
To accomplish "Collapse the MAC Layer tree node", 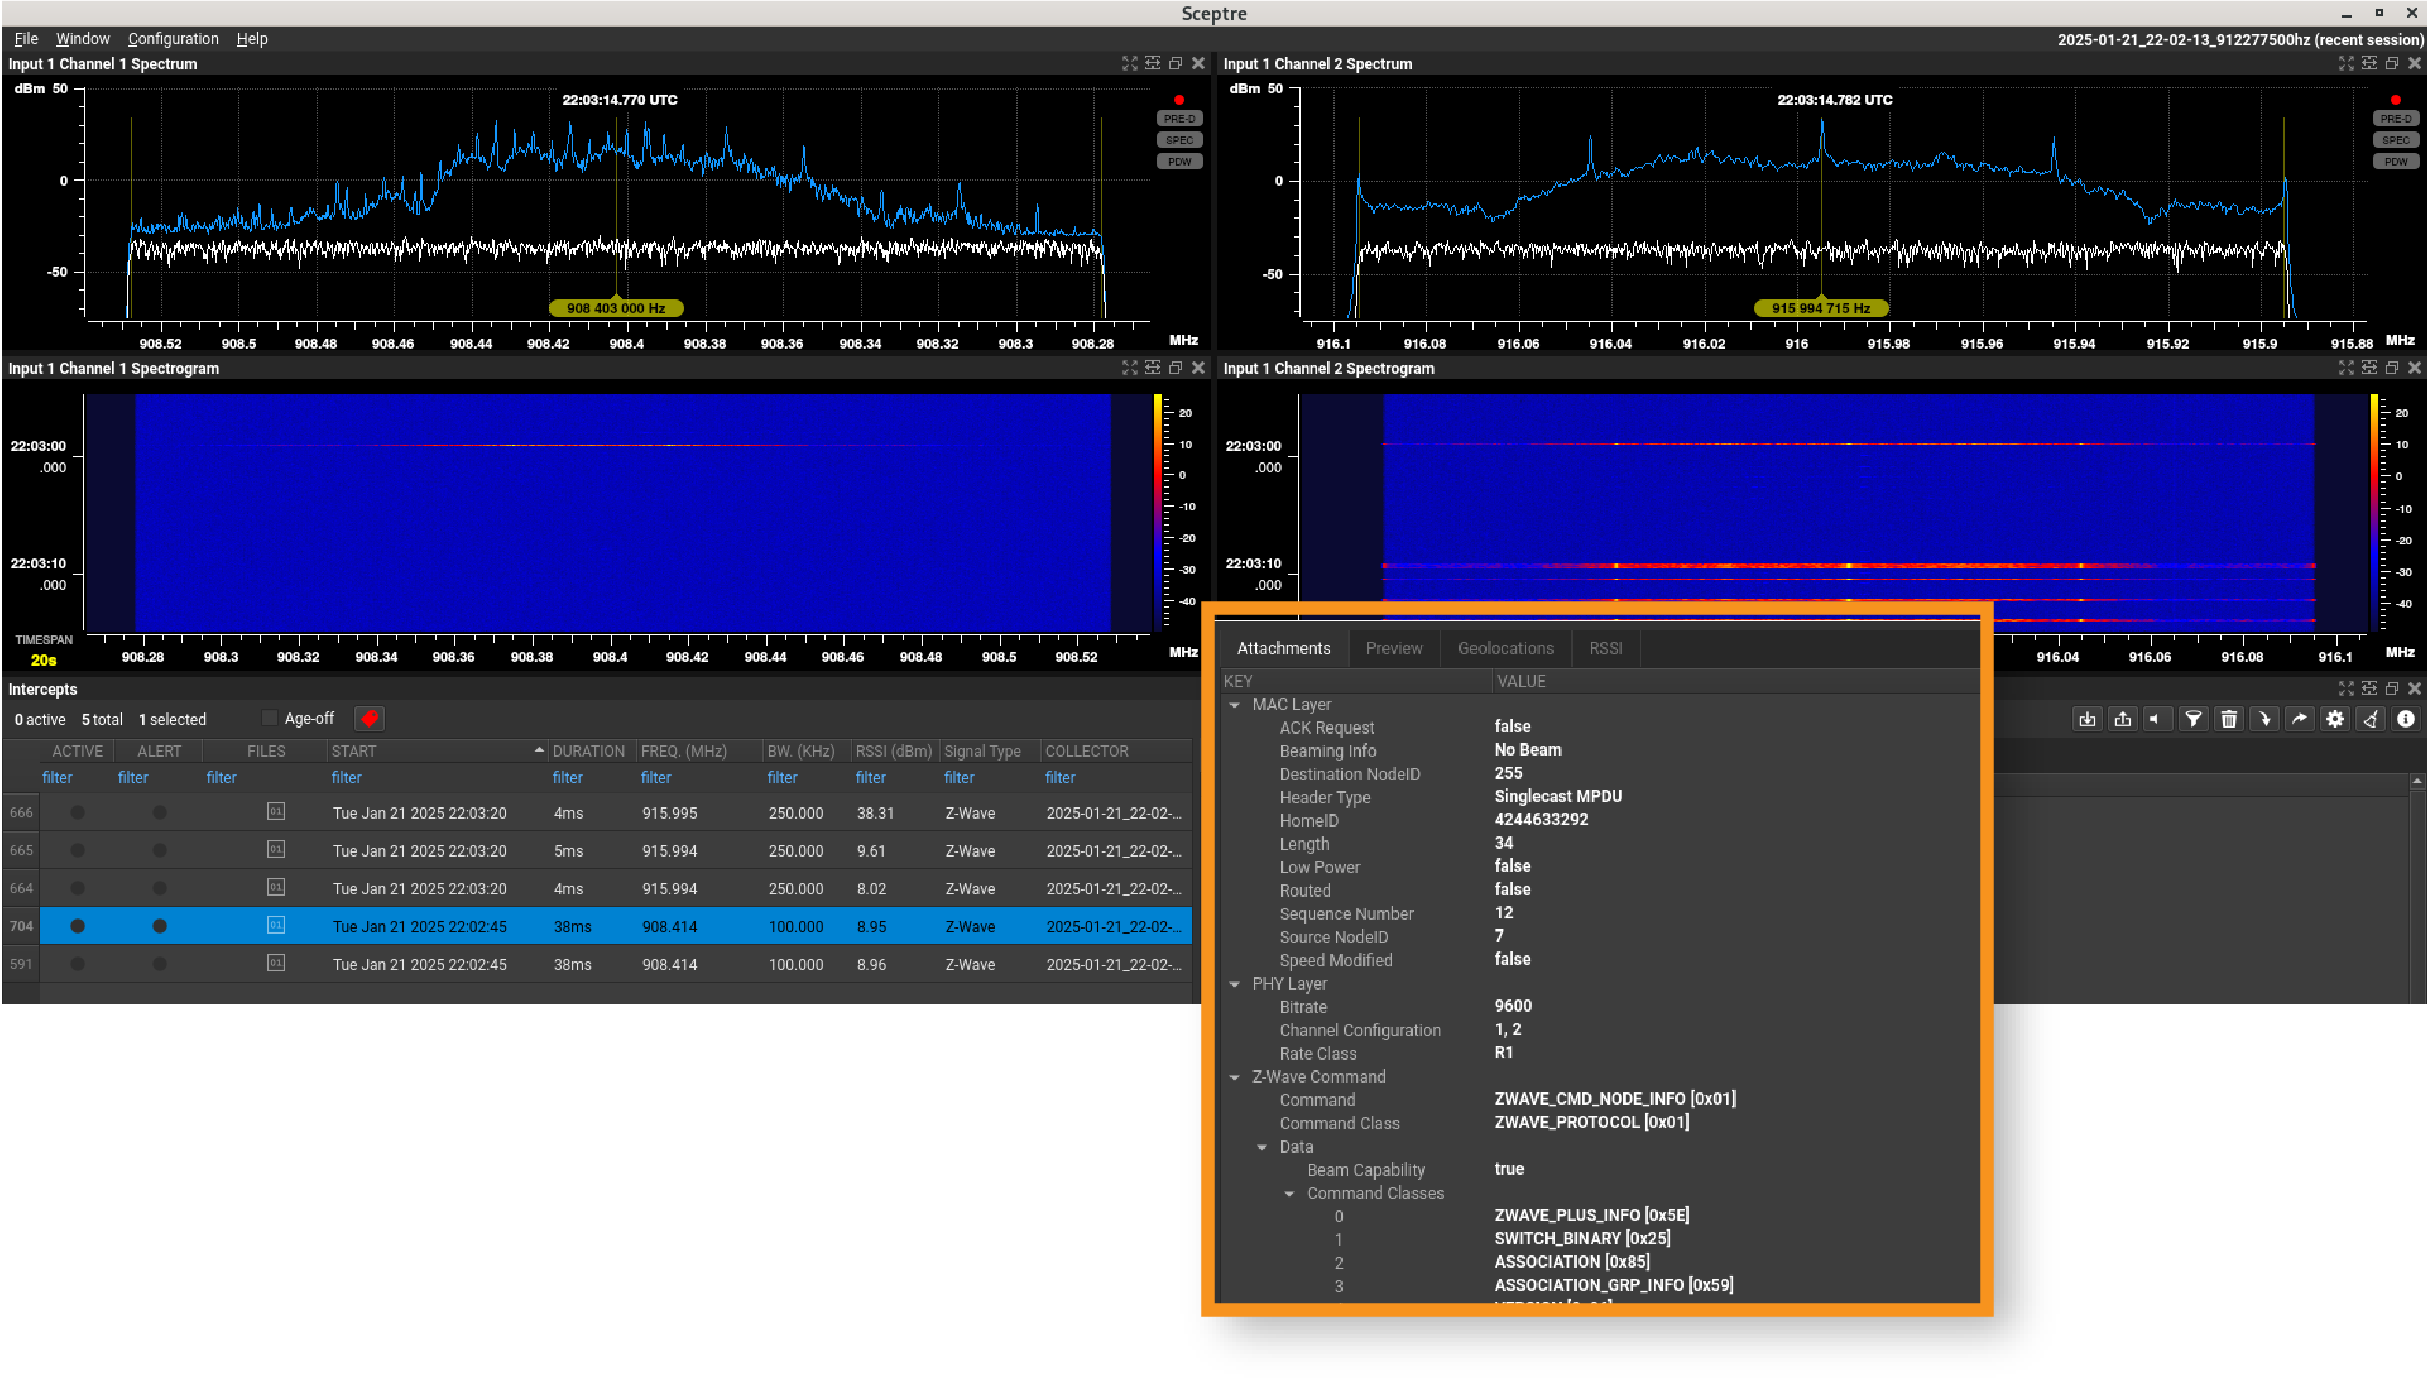I will [1235, 705].
